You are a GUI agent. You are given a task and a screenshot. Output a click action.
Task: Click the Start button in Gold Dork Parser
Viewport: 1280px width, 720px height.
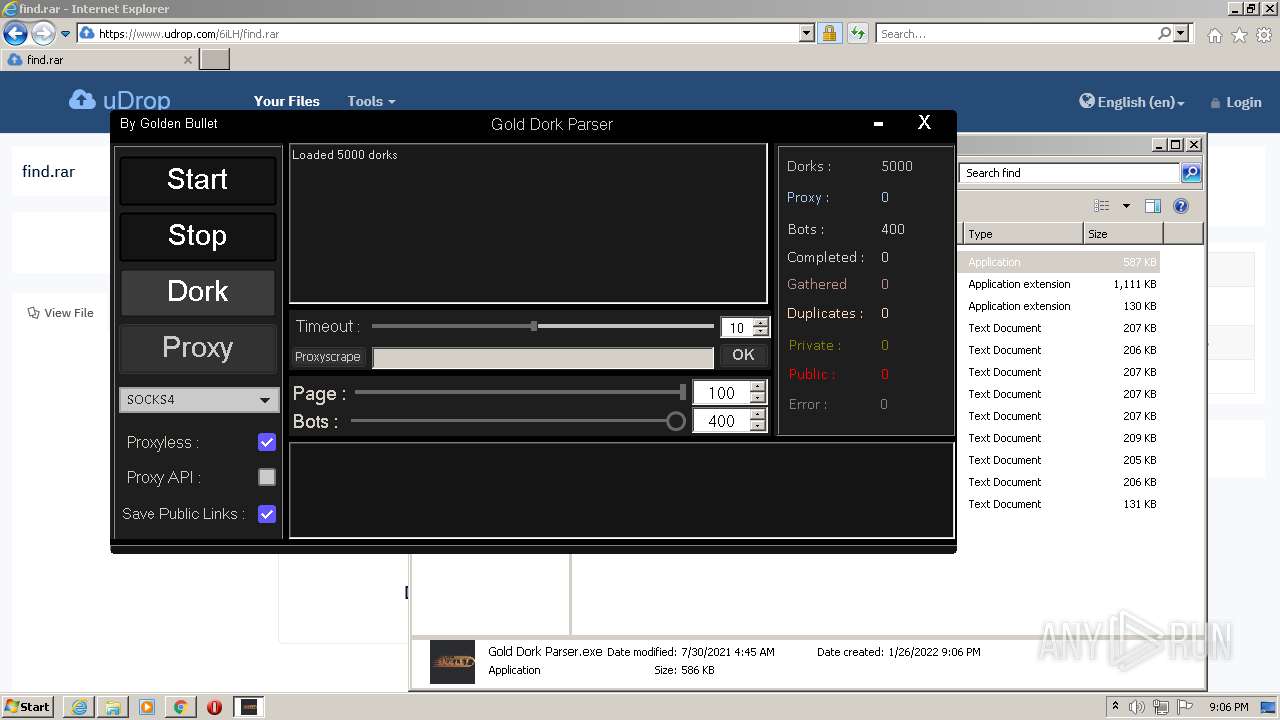click(197, 180)
